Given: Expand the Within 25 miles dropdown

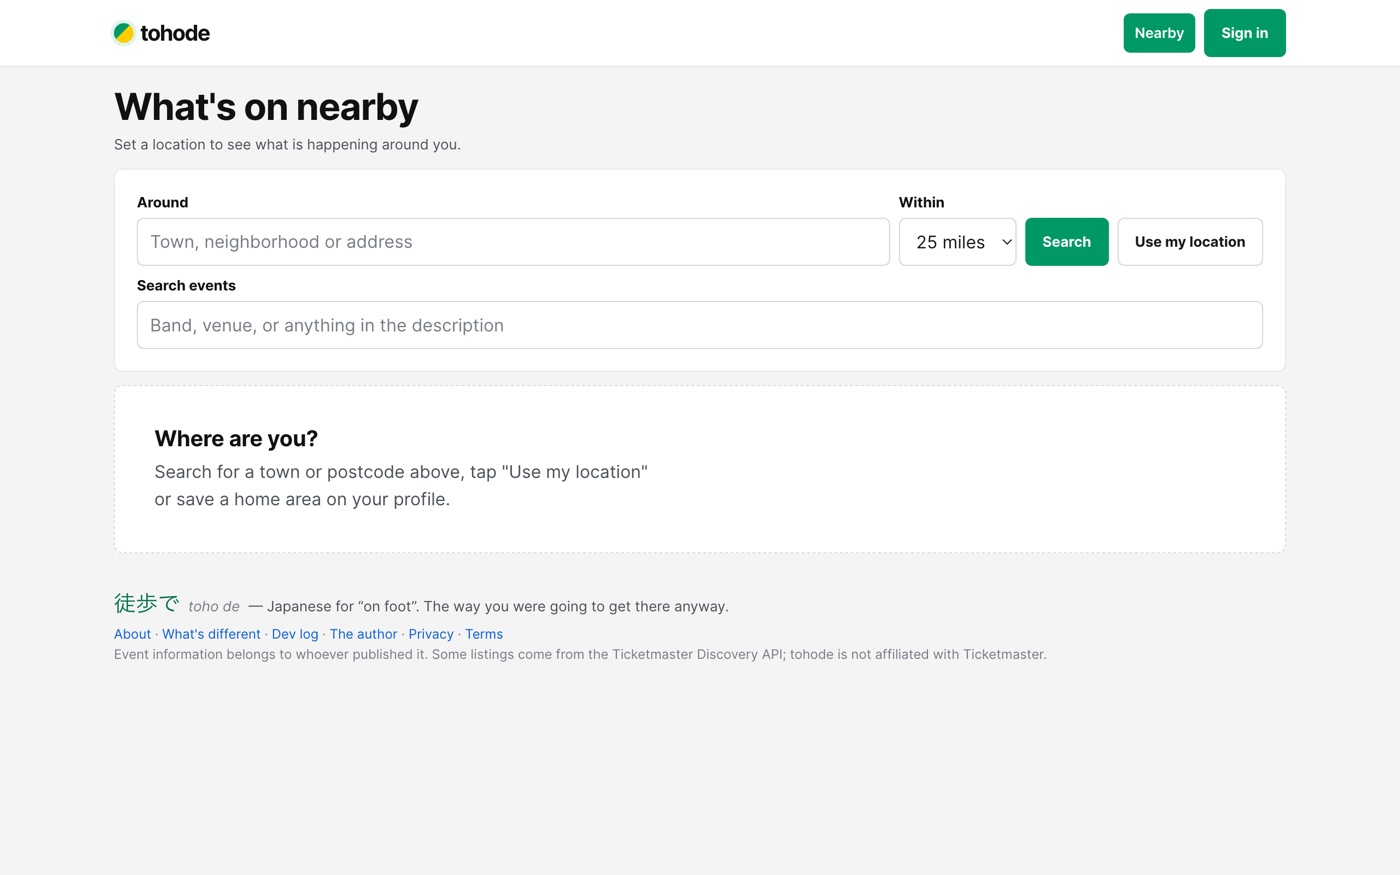Looking at the screenshot, I should [x=957, y=242].
